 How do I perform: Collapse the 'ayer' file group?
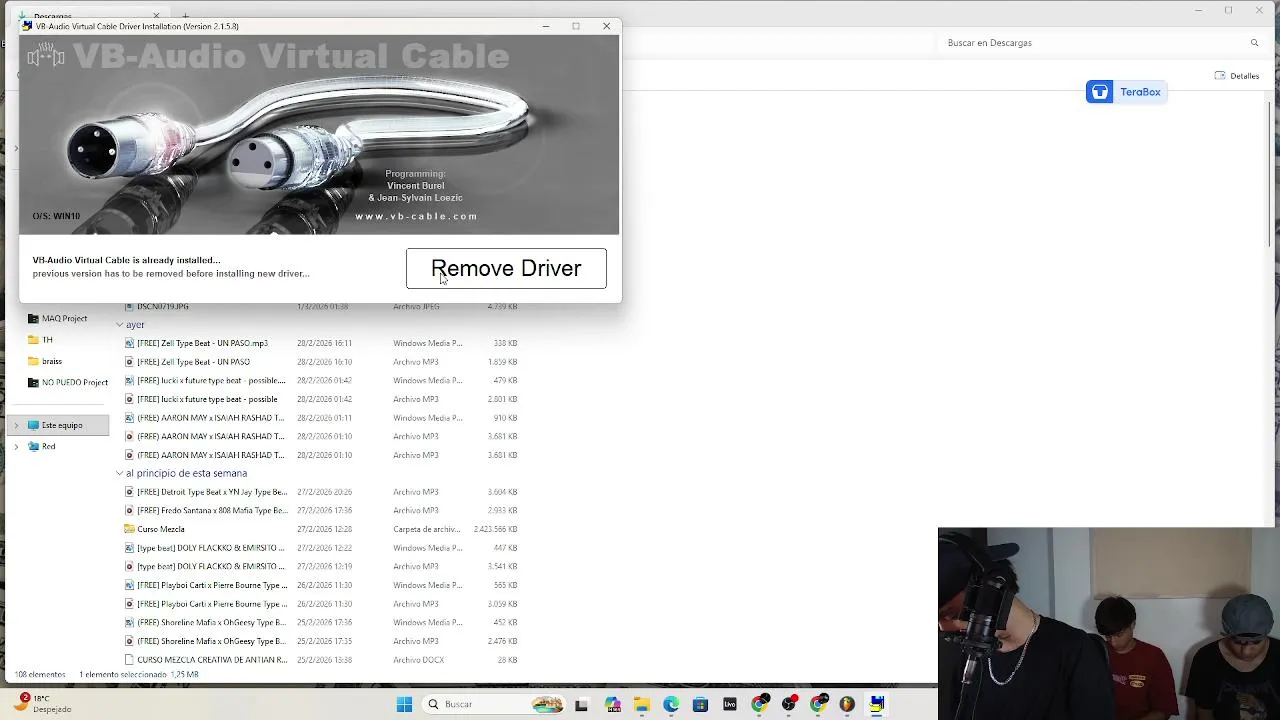119,325
